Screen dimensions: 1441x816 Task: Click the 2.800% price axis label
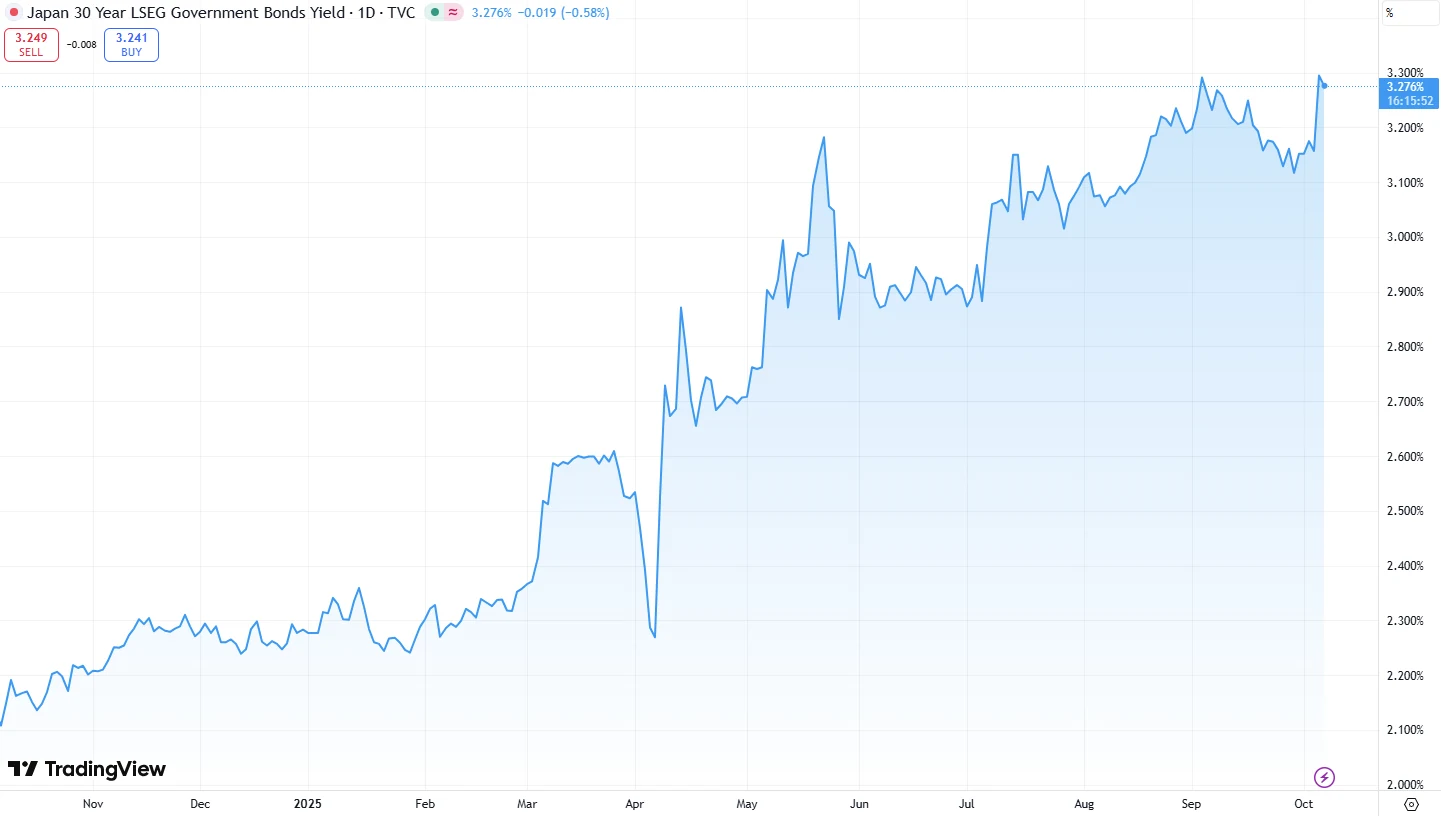tap(1406, 347)
